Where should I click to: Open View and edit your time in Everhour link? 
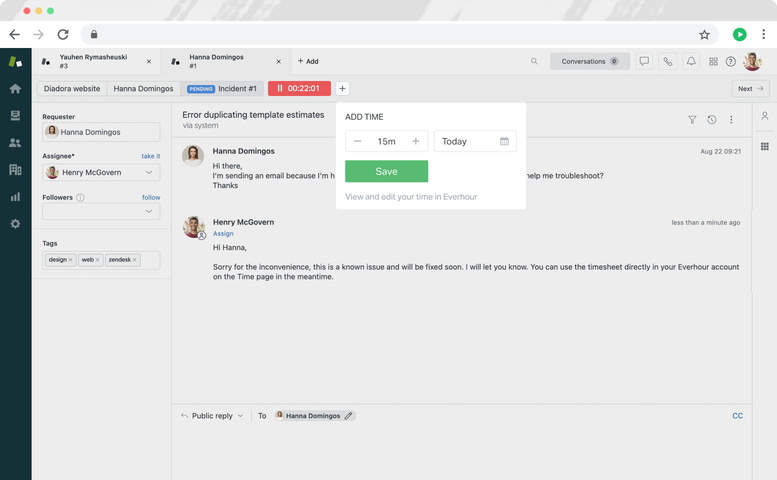(411, 197)
